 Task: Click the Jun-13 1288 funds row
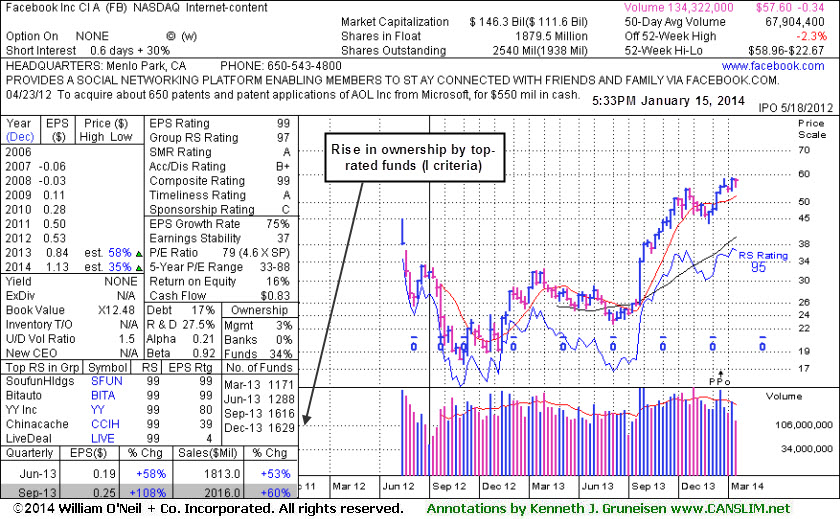(259, 399)
